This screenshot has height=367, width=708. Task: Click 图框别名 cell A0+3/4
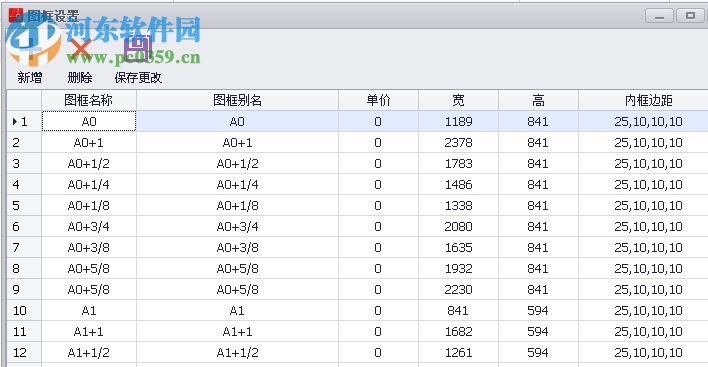coord(237,227)
